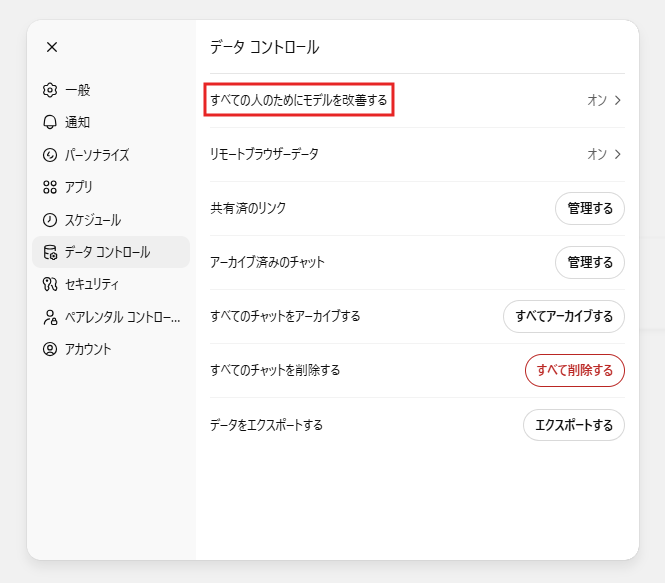Click the エクスポートする button

pyautogui.click(x=574, y=425)
